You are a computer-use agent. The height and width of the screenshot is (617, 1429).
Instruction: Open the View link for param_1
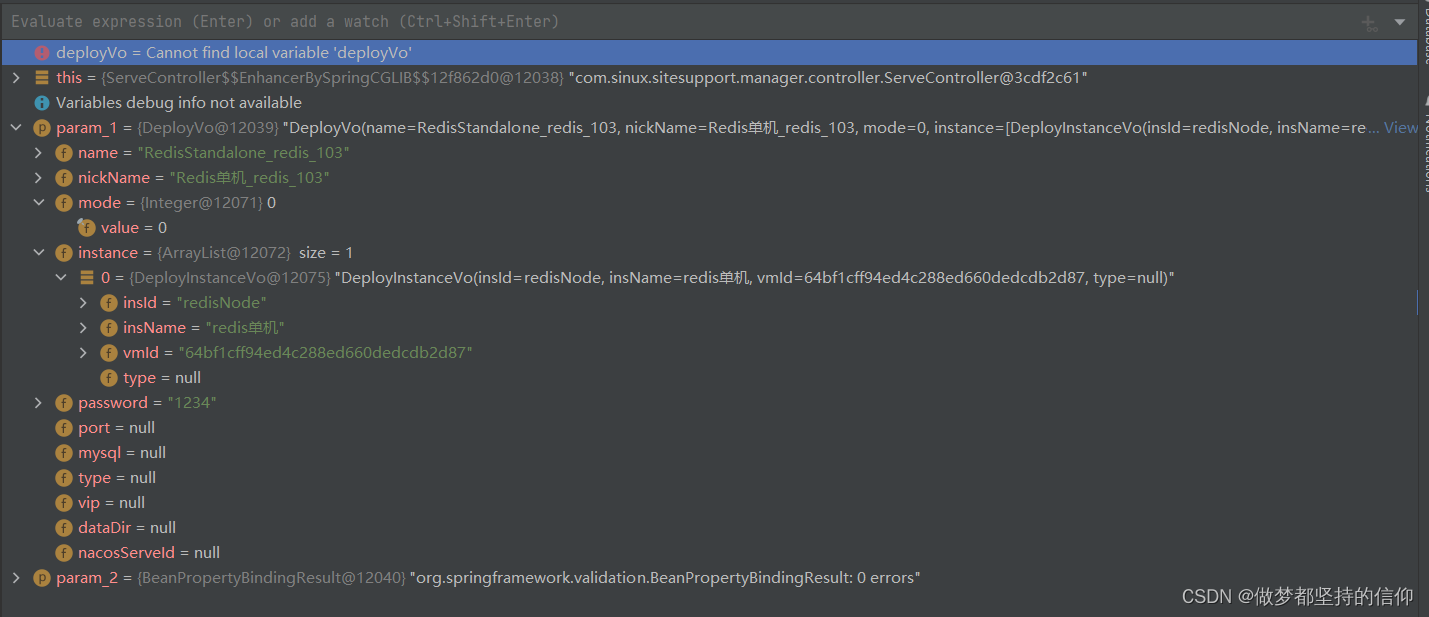[x=1400, y=128]
